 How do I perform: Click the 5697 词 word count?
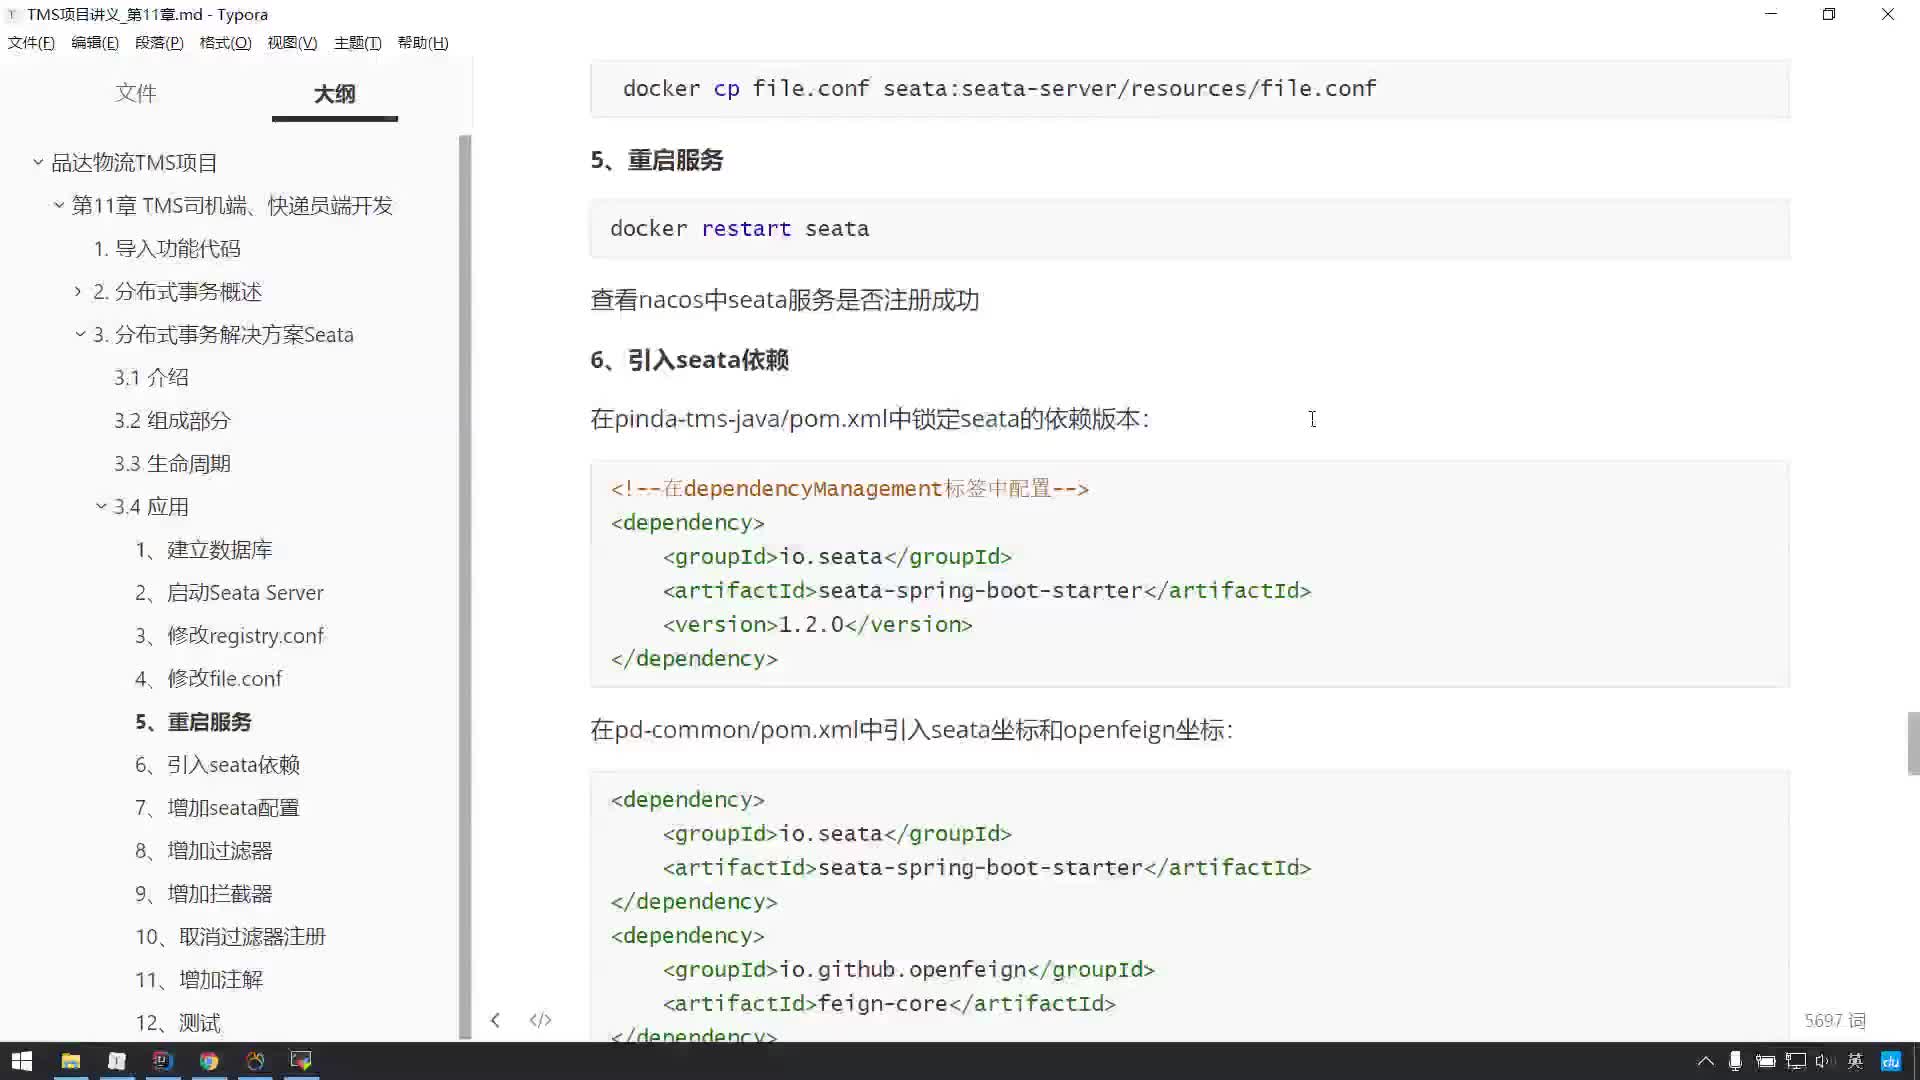(x=1835, y=1021)
